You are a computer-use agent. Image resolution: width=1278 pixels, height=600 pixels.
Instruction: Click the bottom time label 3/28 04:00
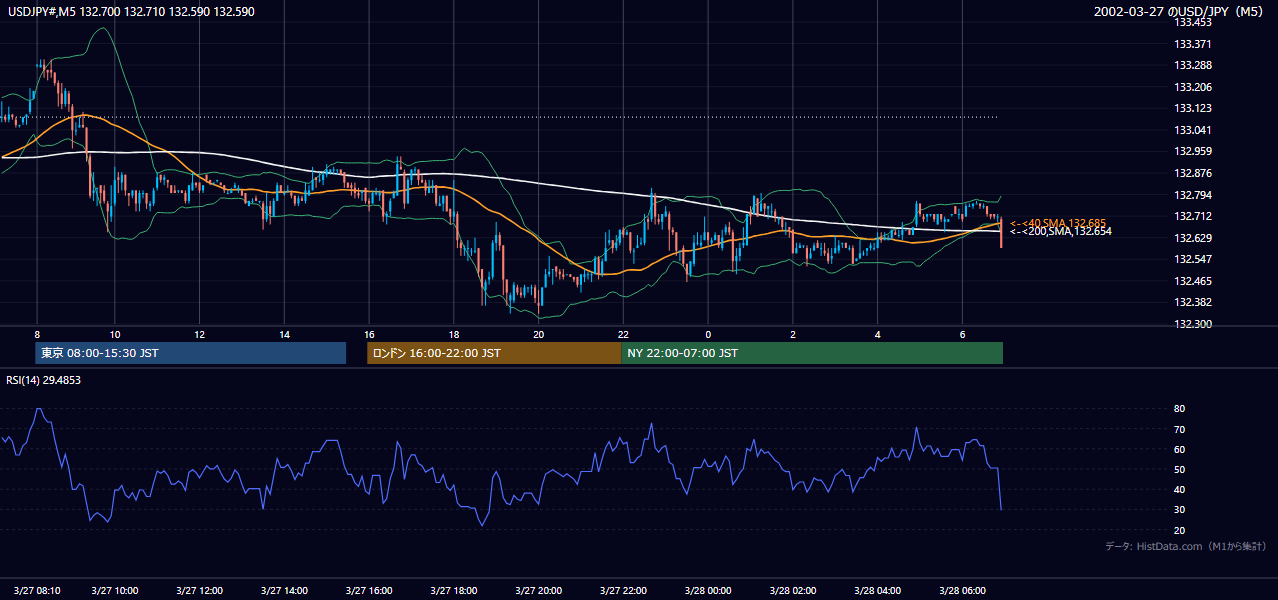[879, 590]
